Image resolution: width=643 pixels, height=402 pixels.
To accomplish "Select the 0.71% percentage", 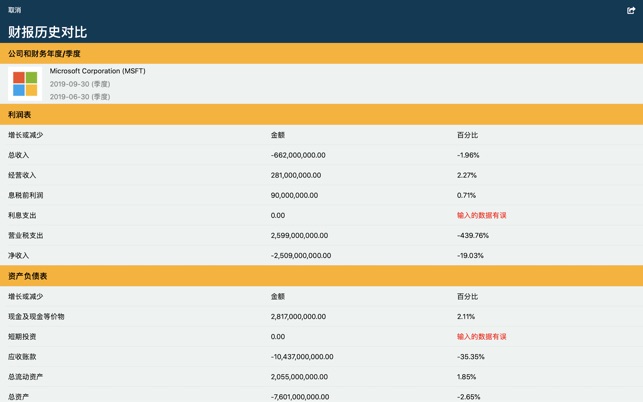I will coord(466,195).
